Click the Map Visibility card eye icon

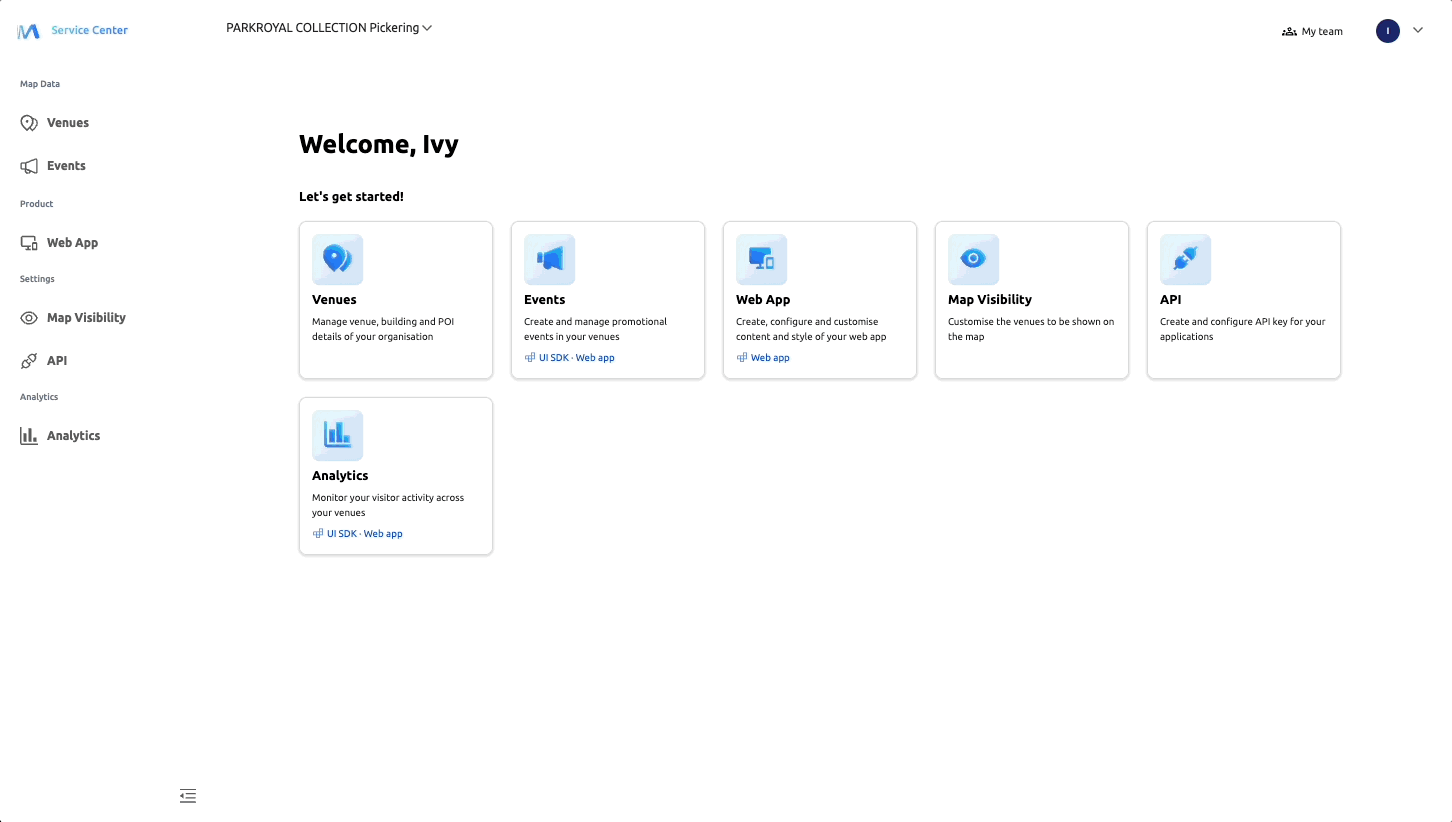click(974, 260)
